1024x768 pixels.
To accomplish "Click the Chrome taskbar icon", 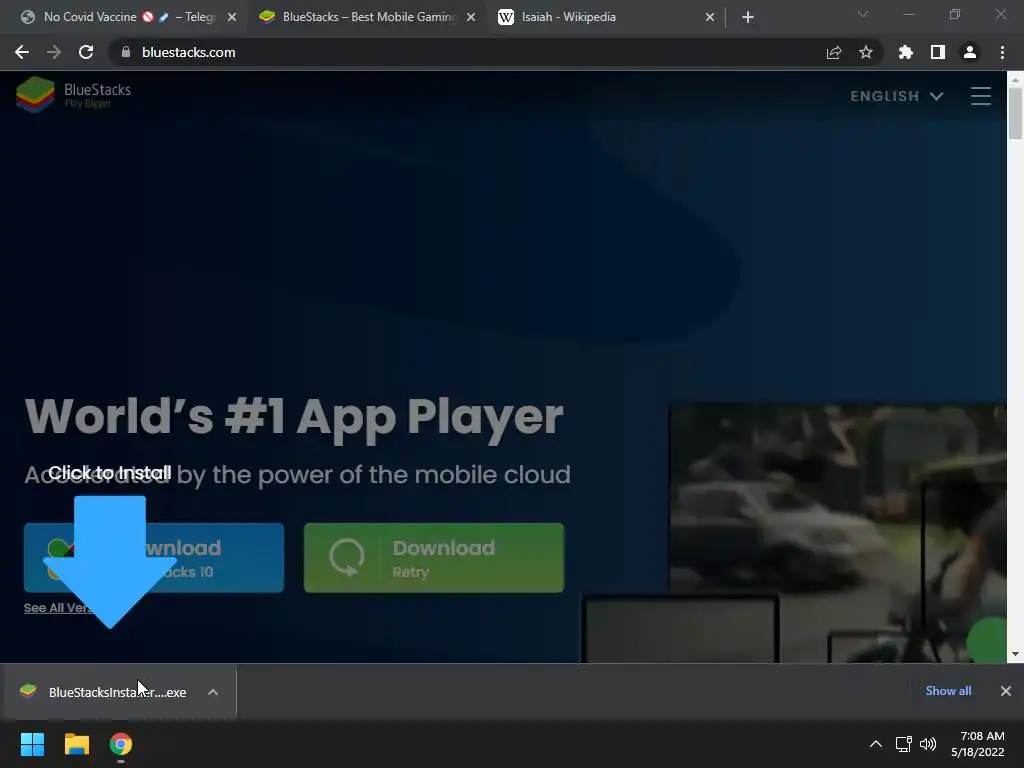I will [x=121, y=744].
